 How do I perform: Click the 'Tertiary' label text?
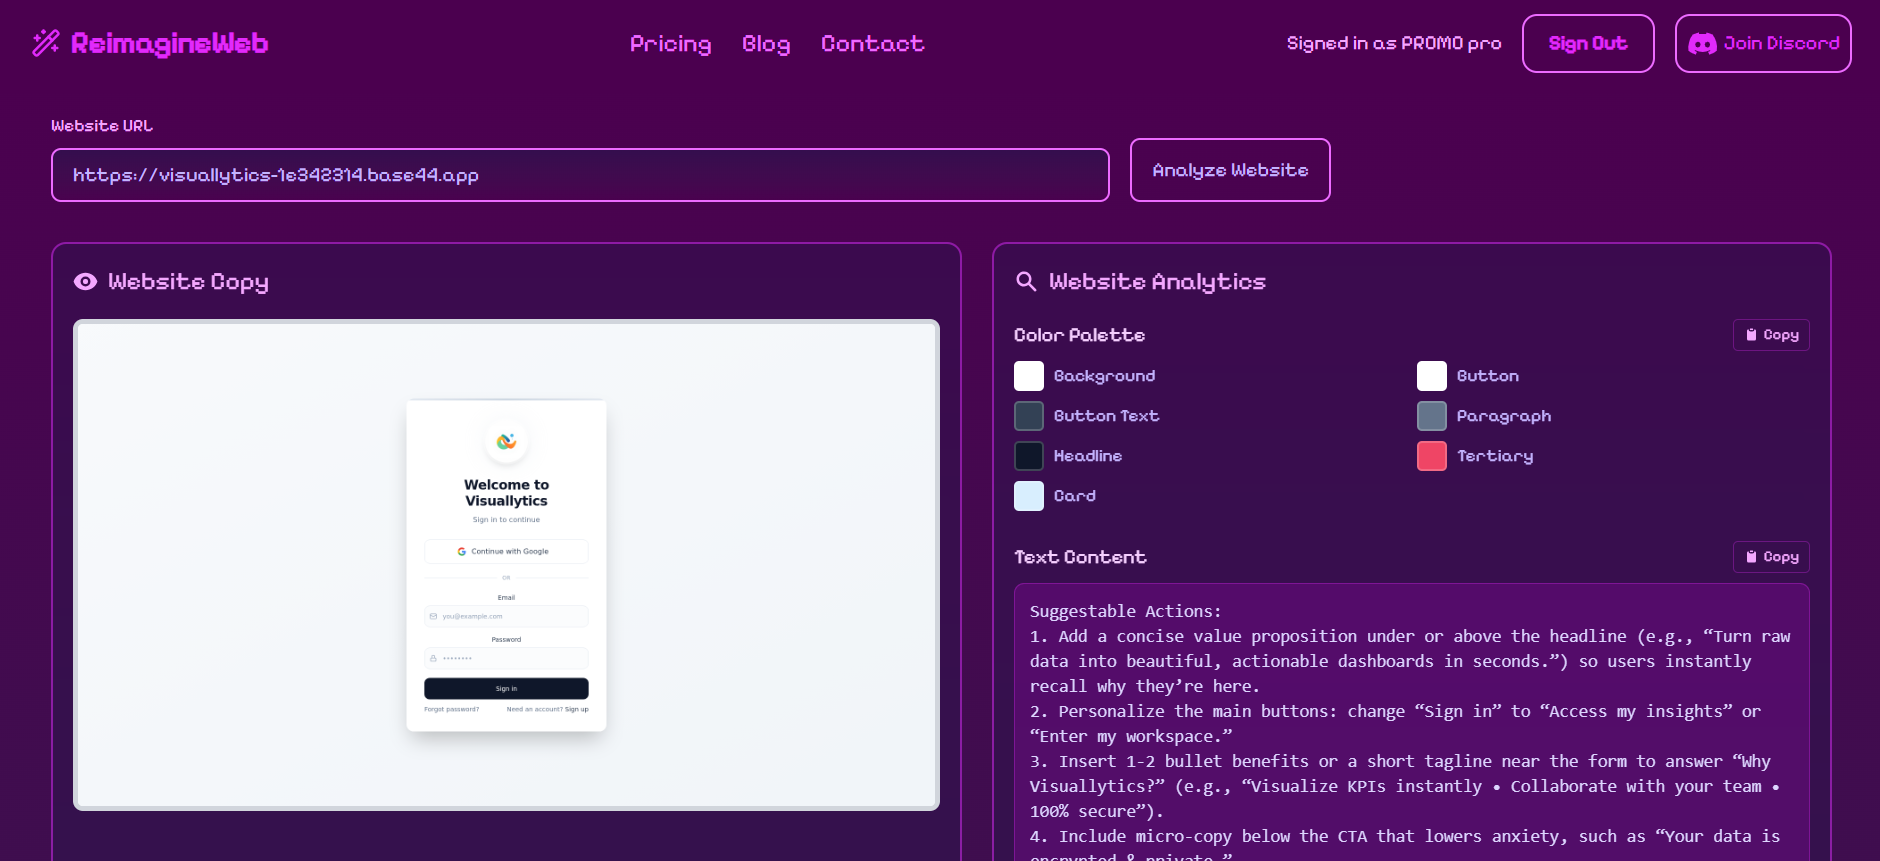tap(1495, 456)
